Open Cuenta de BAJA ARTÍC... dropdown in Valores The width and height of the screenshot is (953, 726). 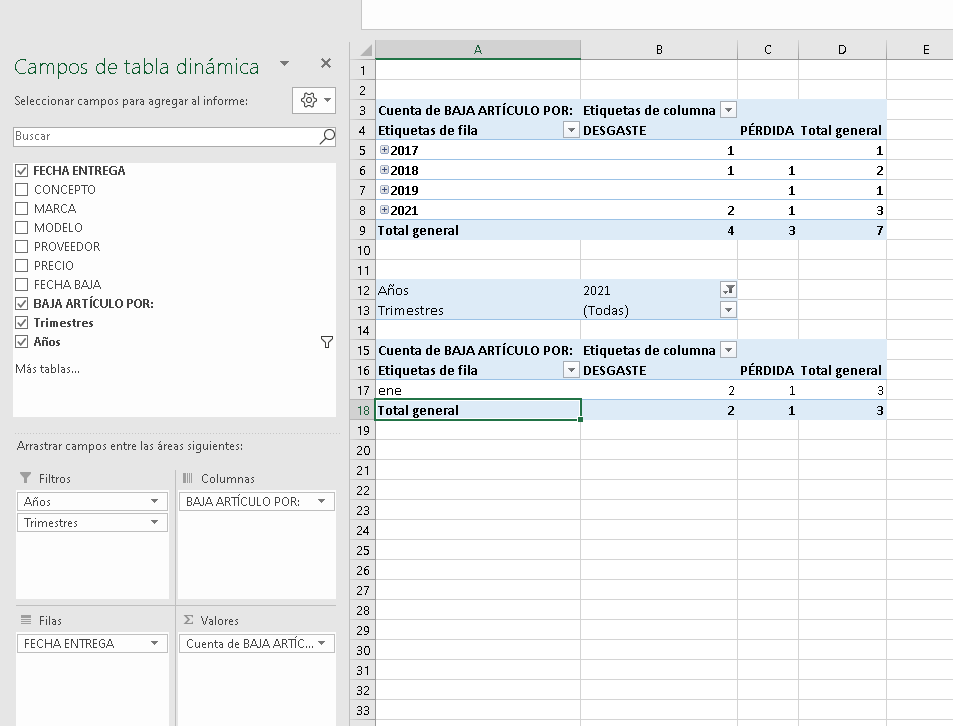[x=322, y=643]
